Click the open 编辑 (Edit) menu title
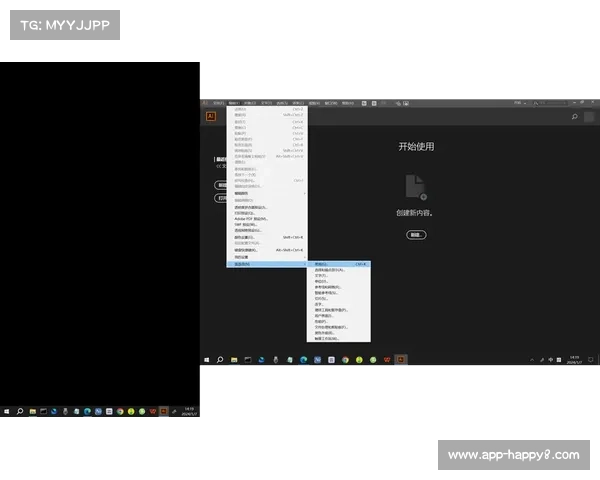600x480 pixels. click(234, 103)
